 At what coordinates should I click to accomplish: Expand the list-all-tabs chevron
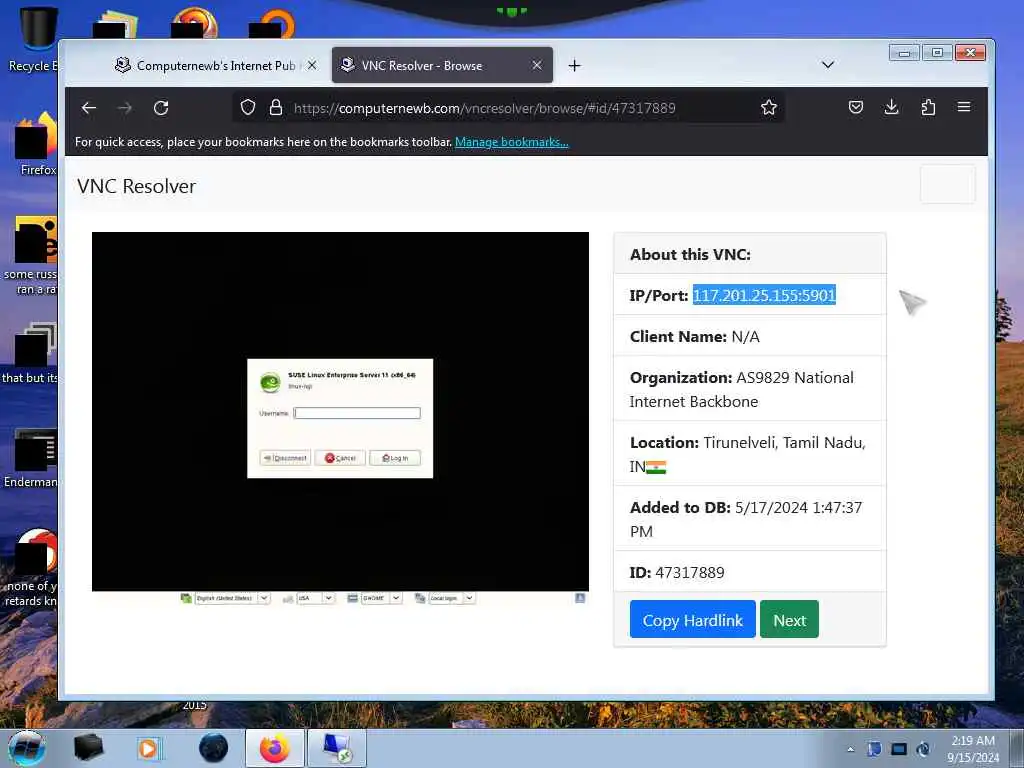pyautogui.click(x=827, y=65)
